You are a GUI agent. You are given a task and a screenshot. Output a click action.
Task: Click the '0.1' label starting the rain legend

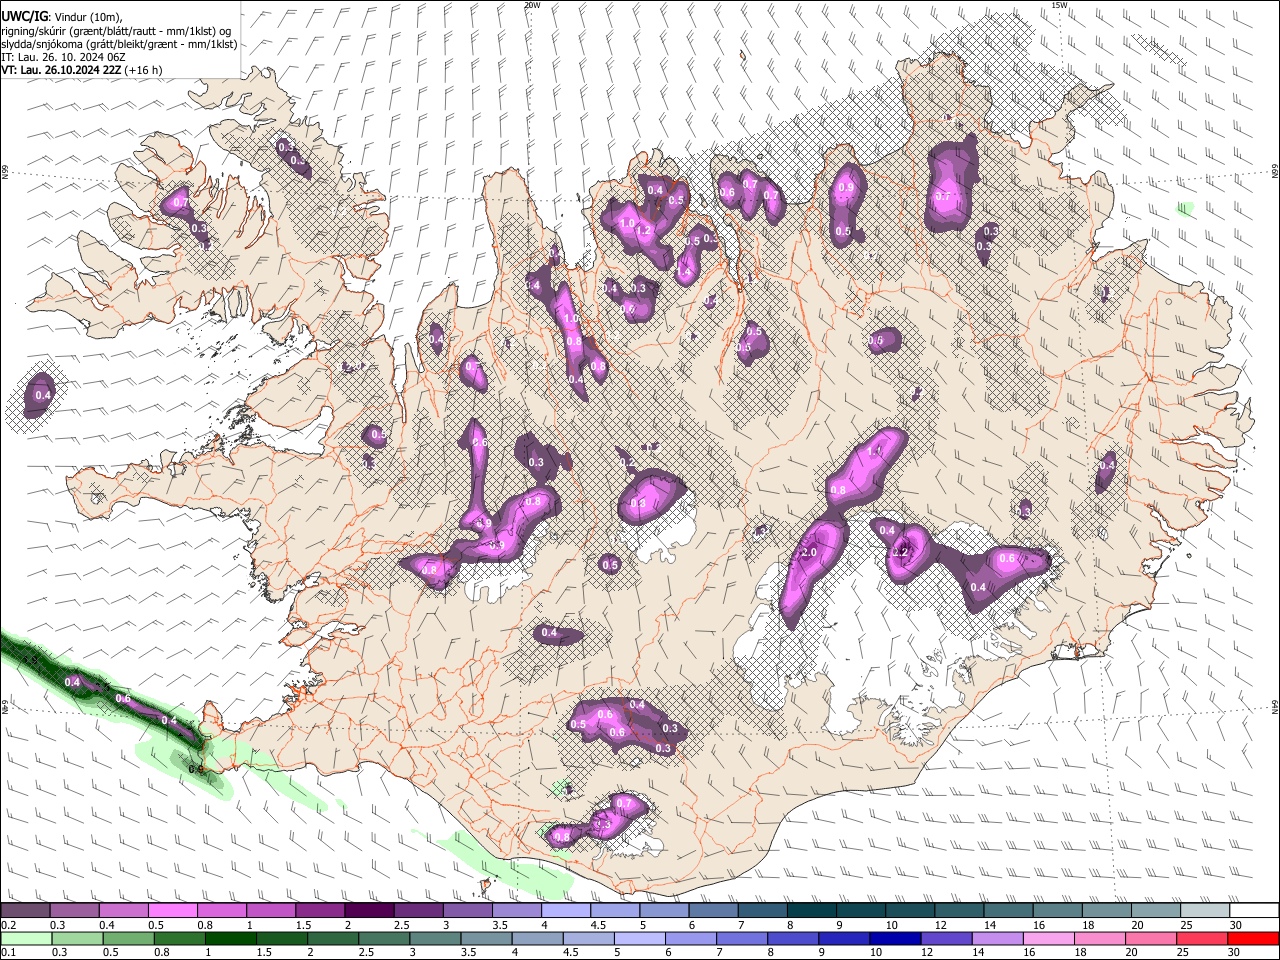point(9,953)
